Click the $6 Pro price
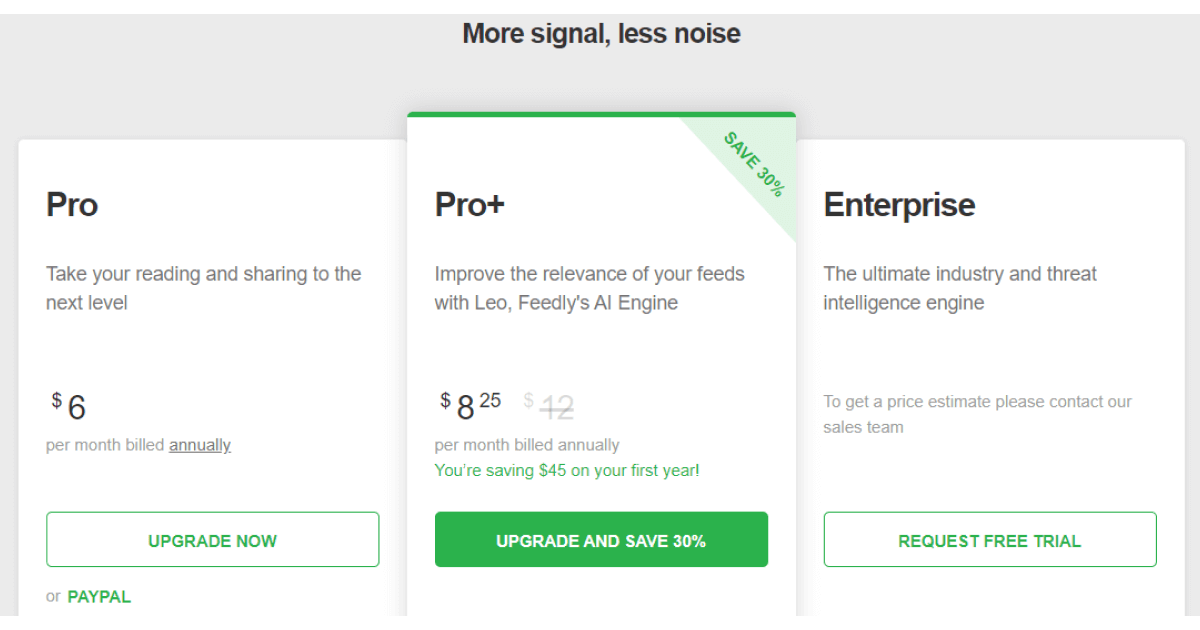 [x=70, y=406]
